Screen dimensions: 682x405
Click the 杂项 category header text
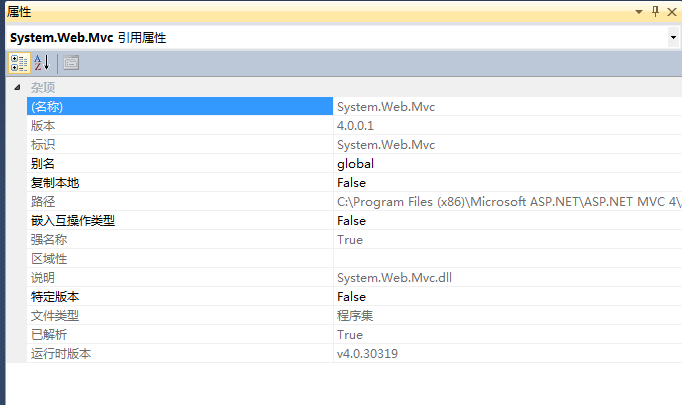(43, 87)
